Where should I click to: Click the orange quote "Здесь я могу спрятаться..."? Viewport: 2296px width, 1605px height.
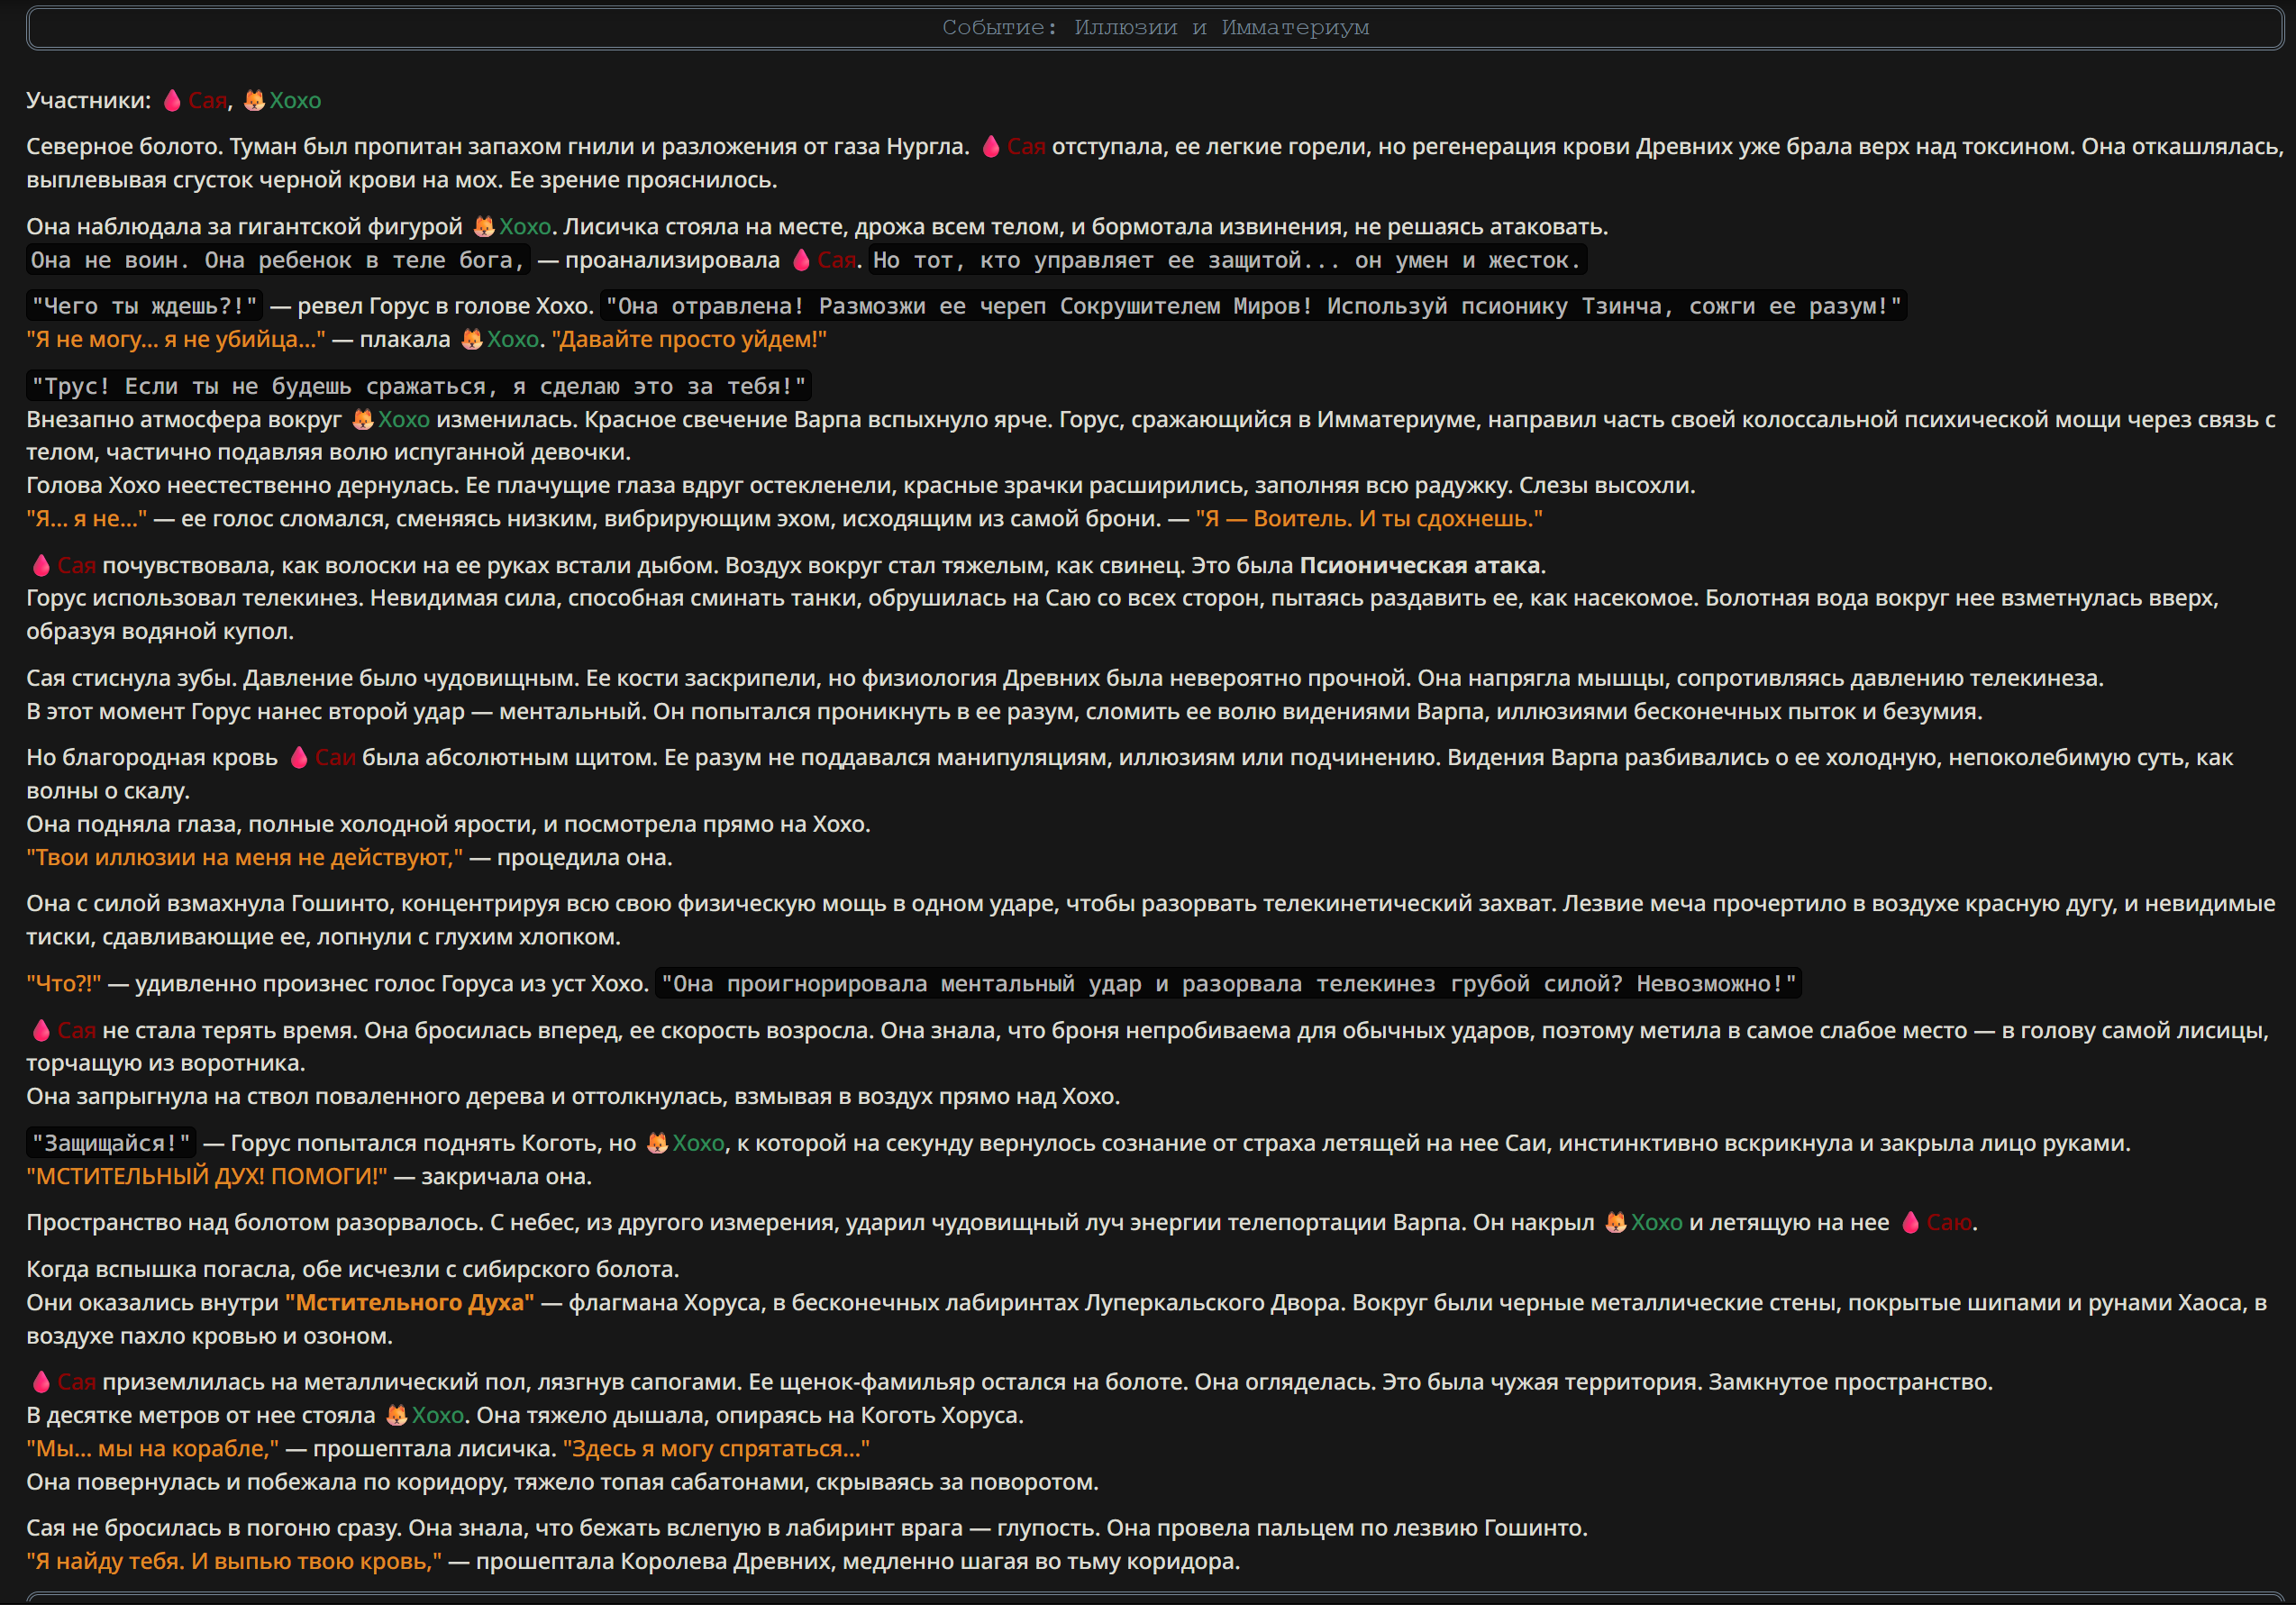click(716, 1448)
